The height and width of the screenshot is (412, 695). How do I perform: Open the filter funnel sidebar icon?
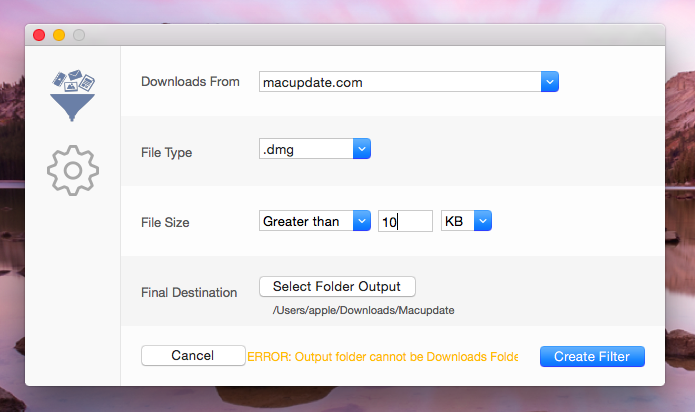73,95
